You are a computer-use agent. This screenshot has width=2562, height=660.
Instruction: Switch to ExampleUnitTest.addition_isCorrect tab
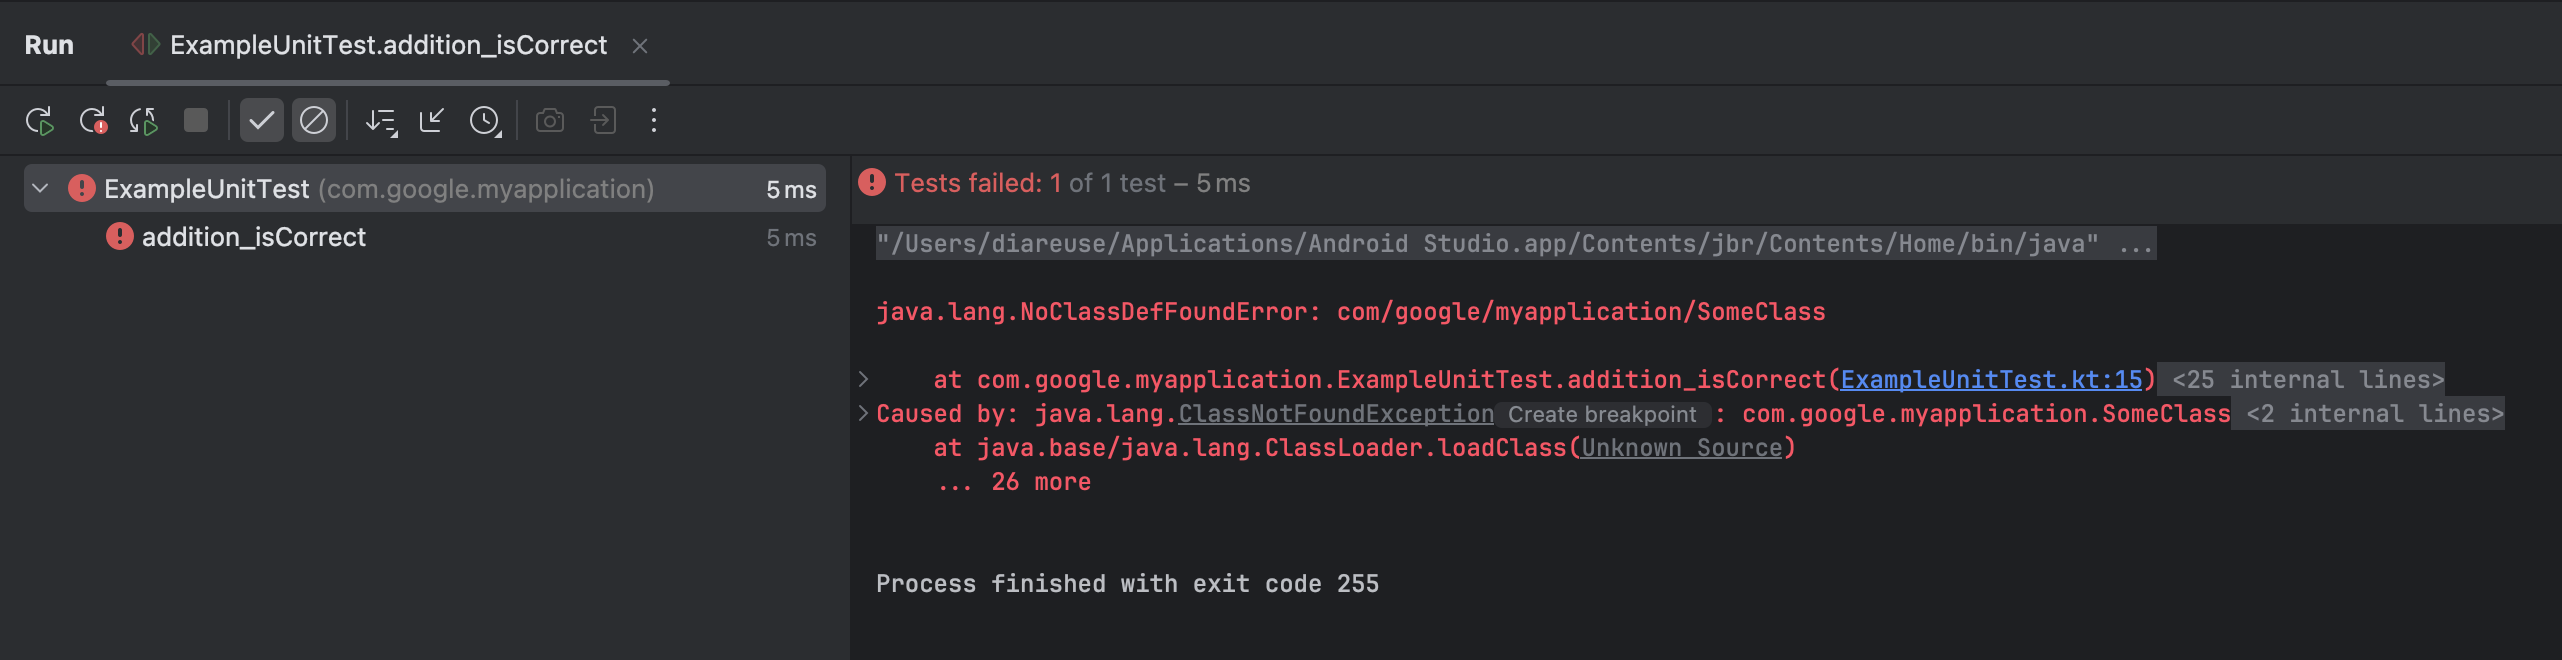[388, 45]
